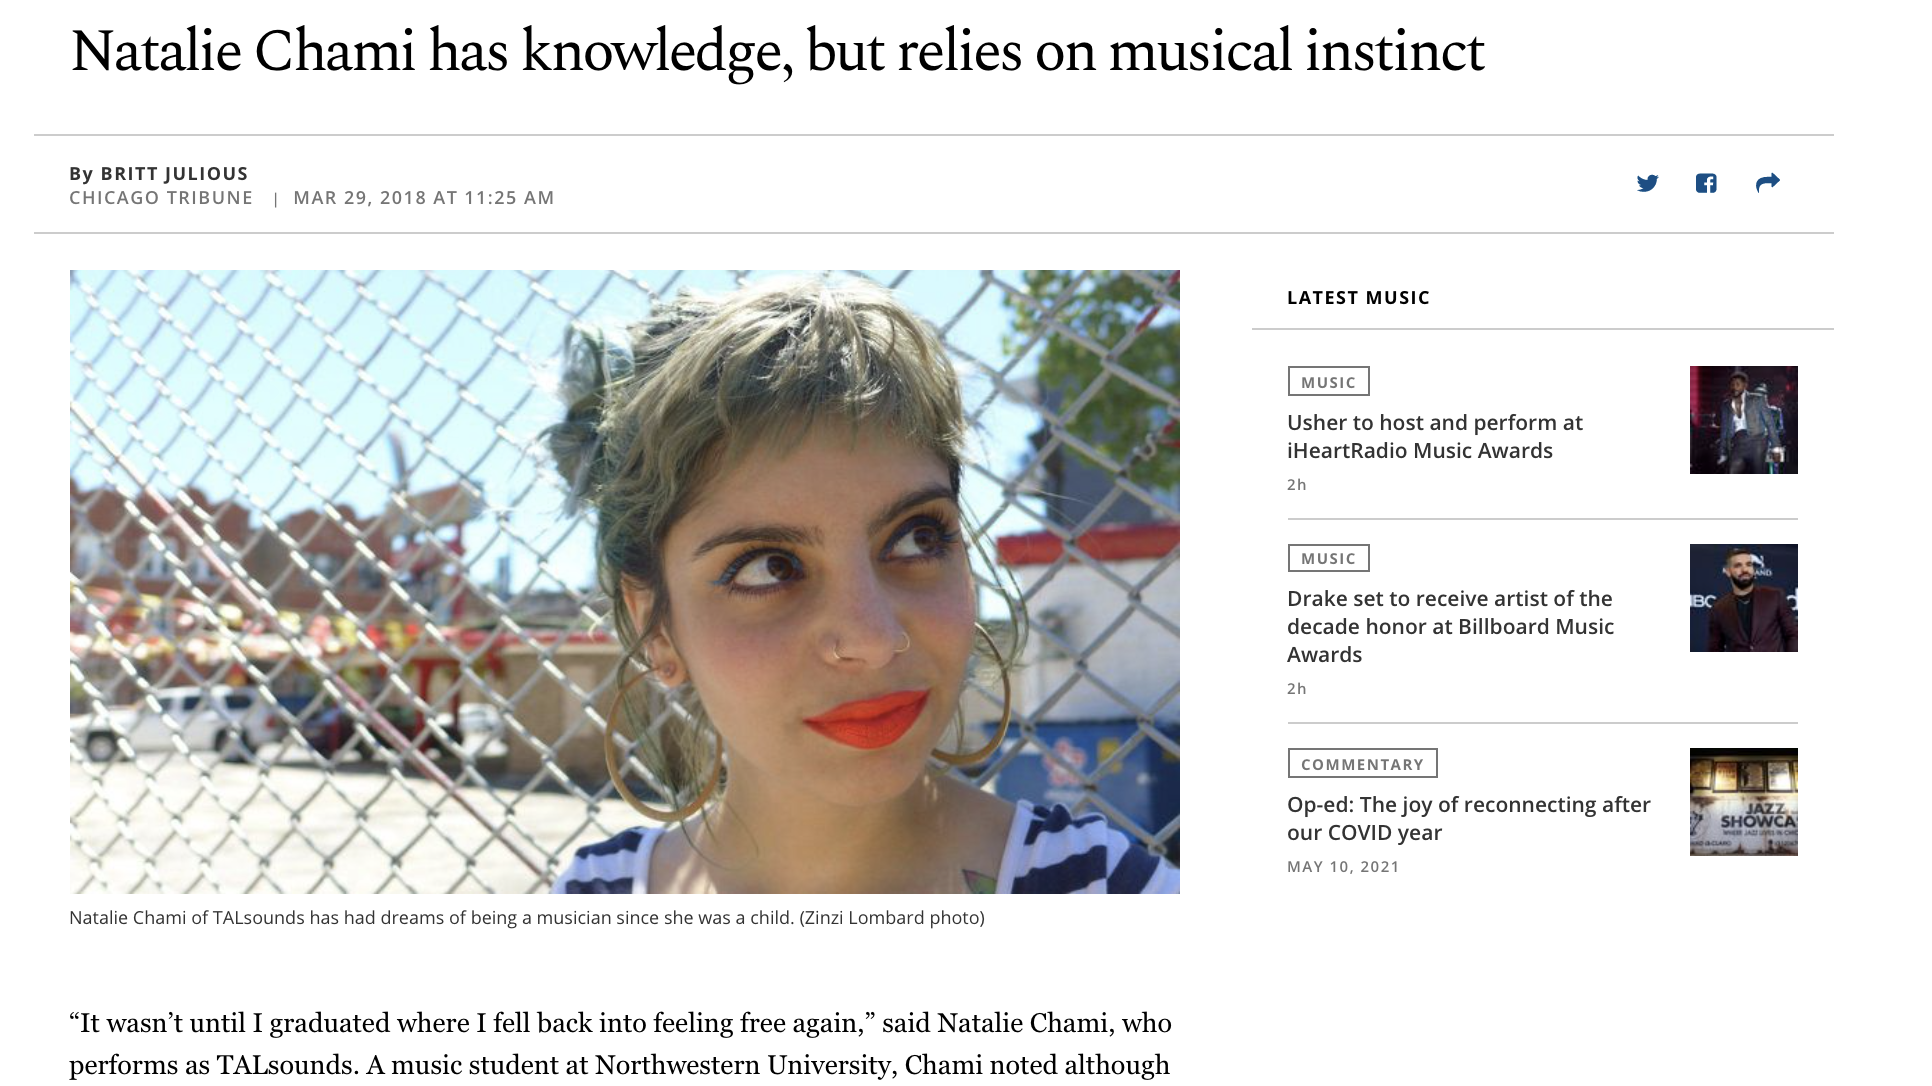The width and height of the screenshot is (1932, 1086).
Task: Open Britt Julius author link
Action: point(174,174)
